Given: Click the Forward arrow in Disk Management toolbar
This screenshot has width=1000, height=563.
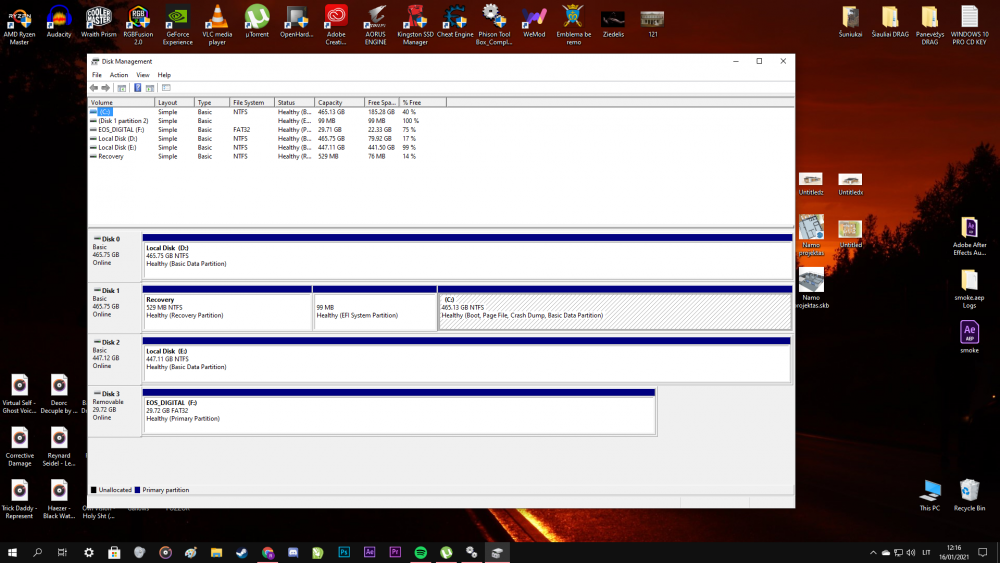Looking at the screenshot, I should tap(106, 88).
